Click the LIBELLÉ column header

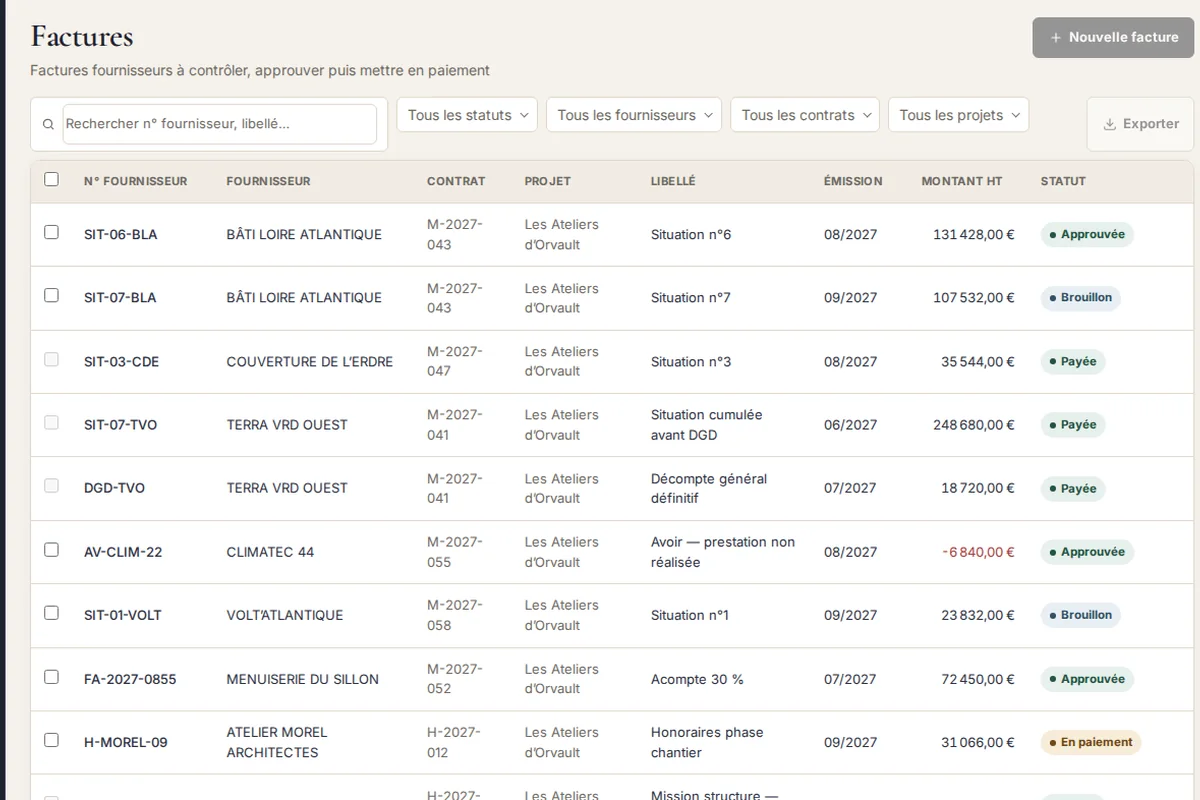(673, 181)
